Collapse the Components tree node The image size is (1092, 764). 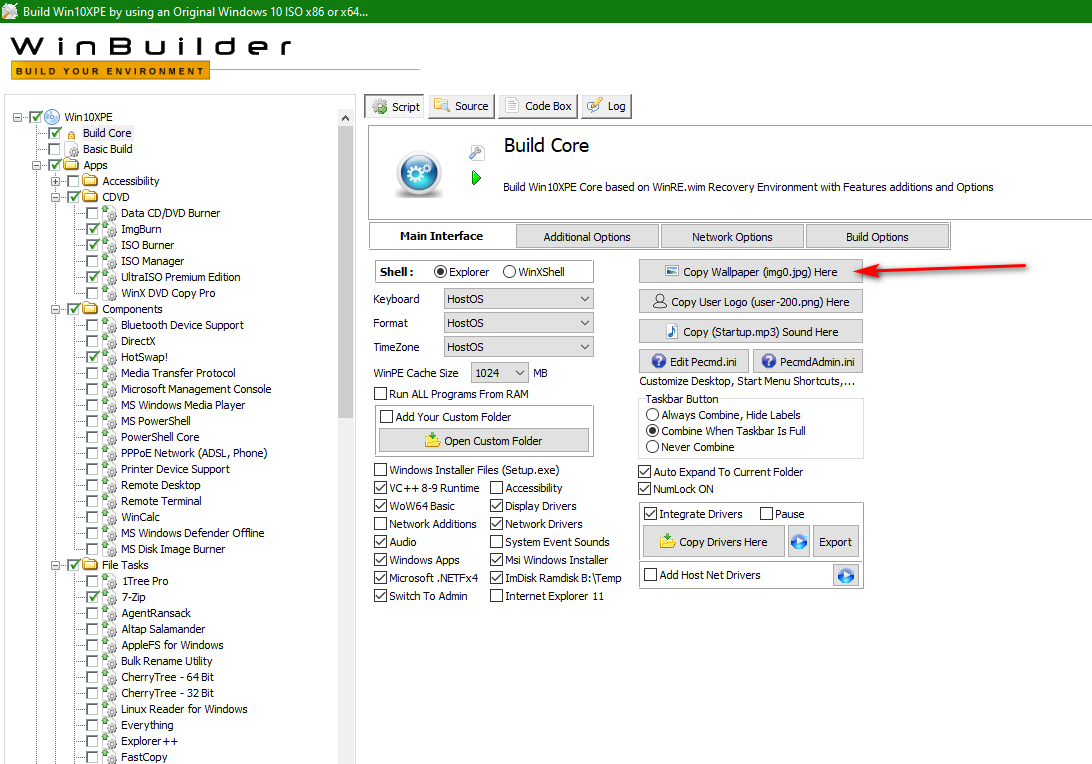point(55,309)
